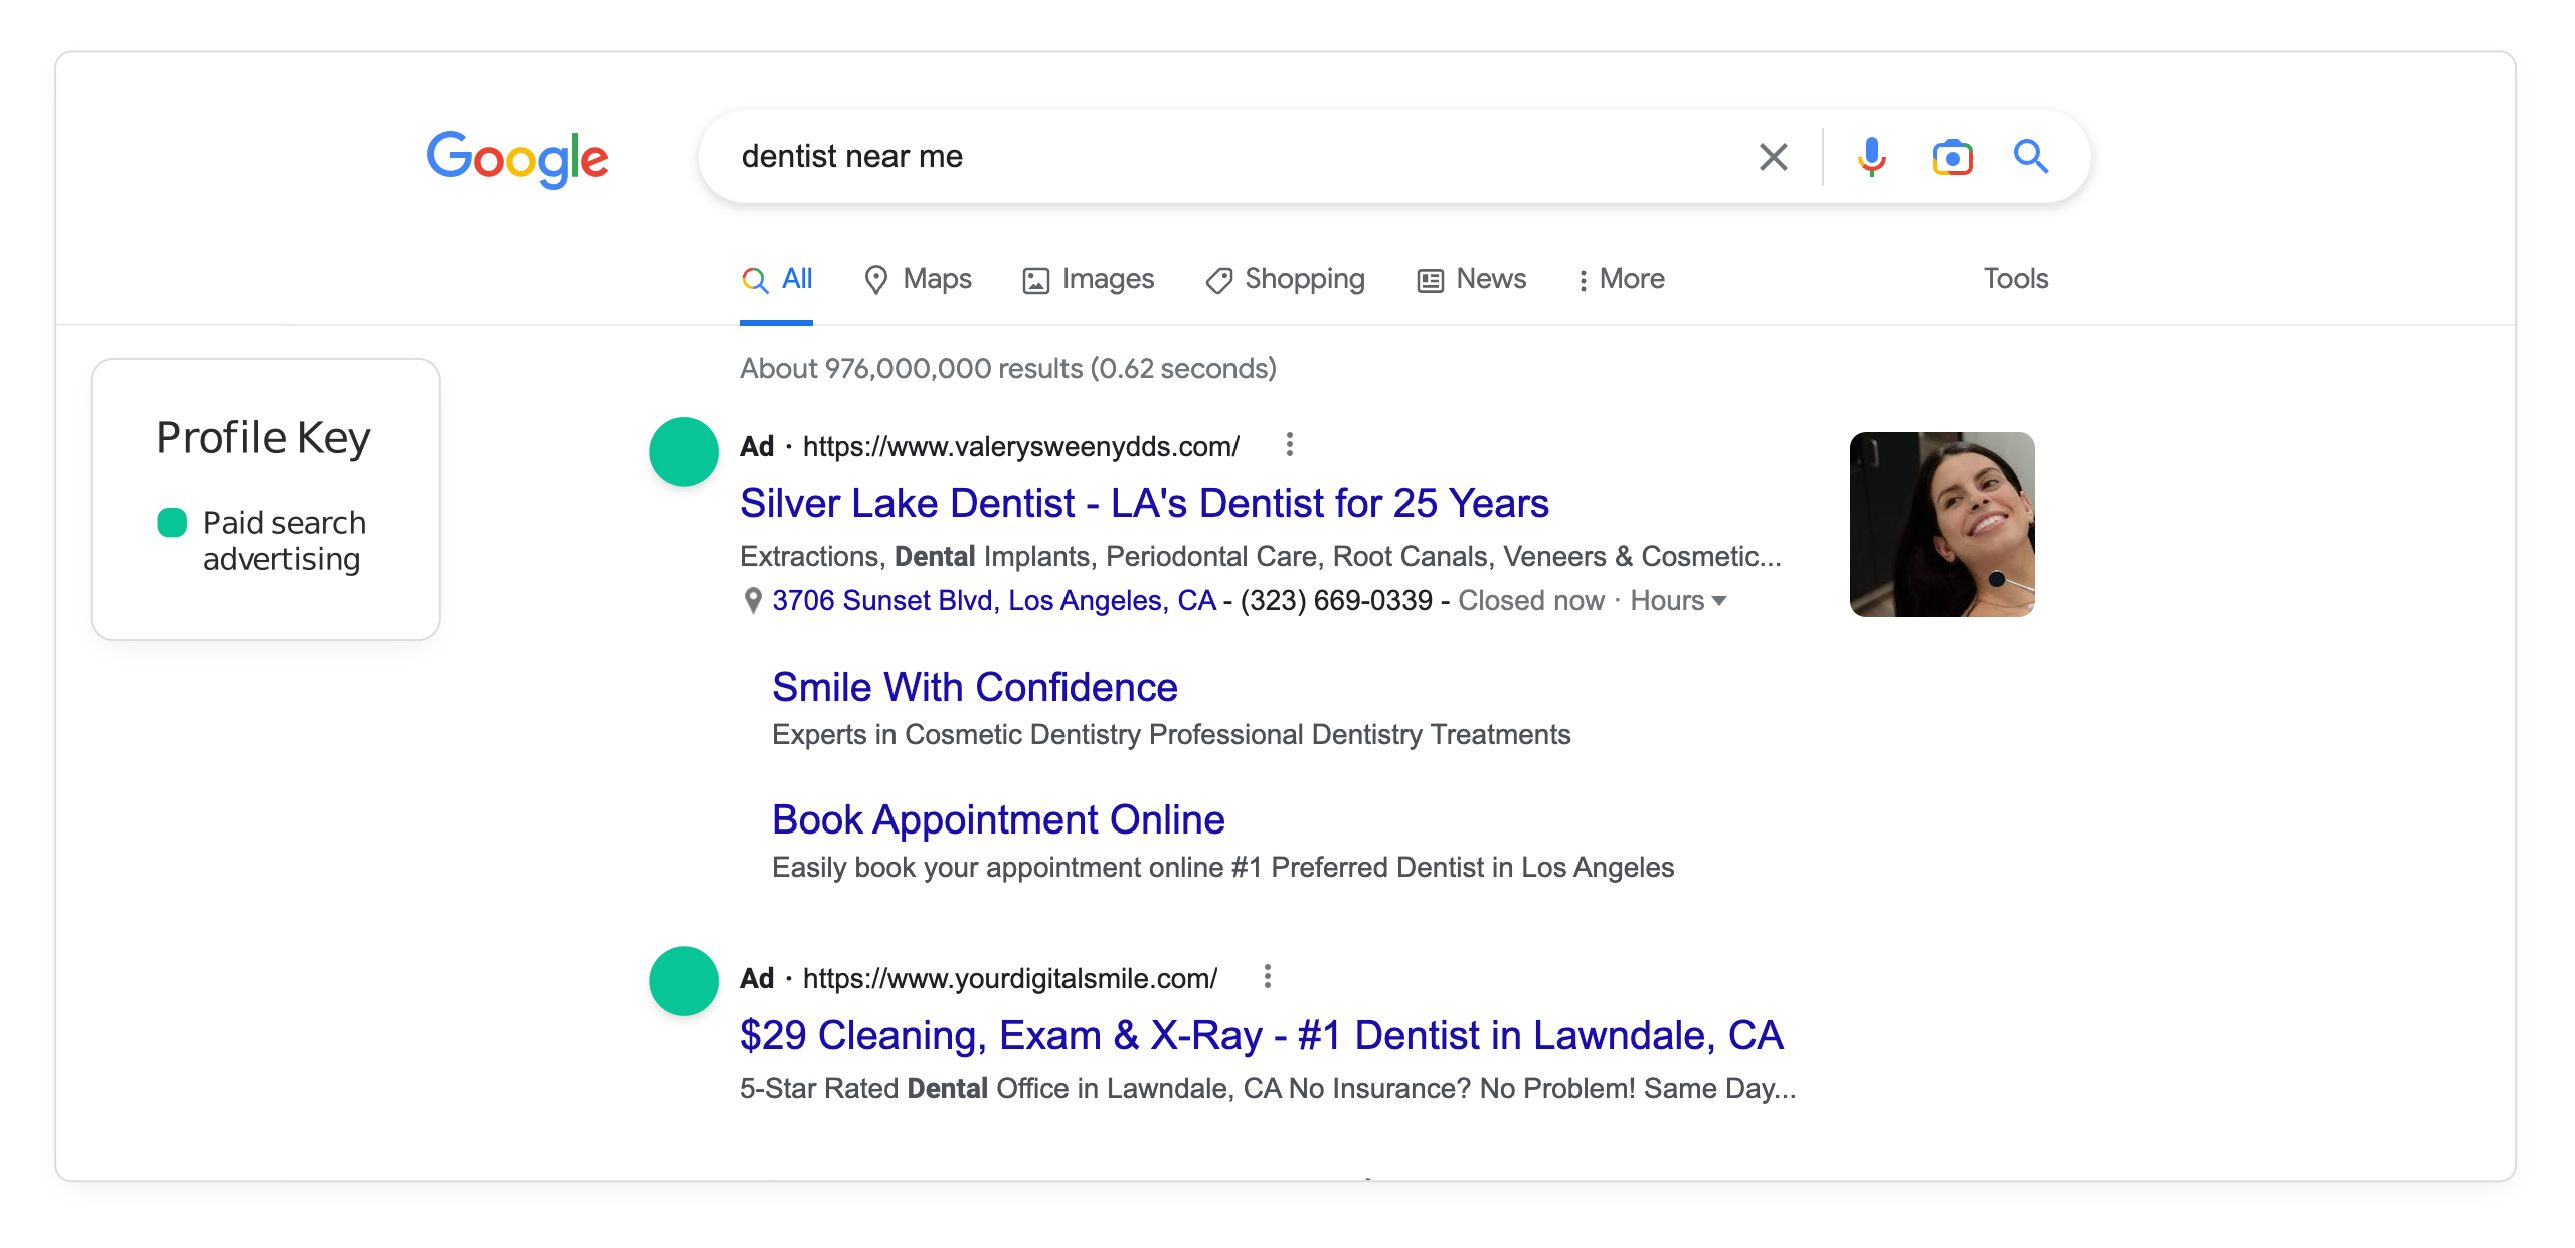The image size is (2575, 1248).
Task: Open the options menu for yourdigitalsmile.com ad
Action: tap(1268, 977)
